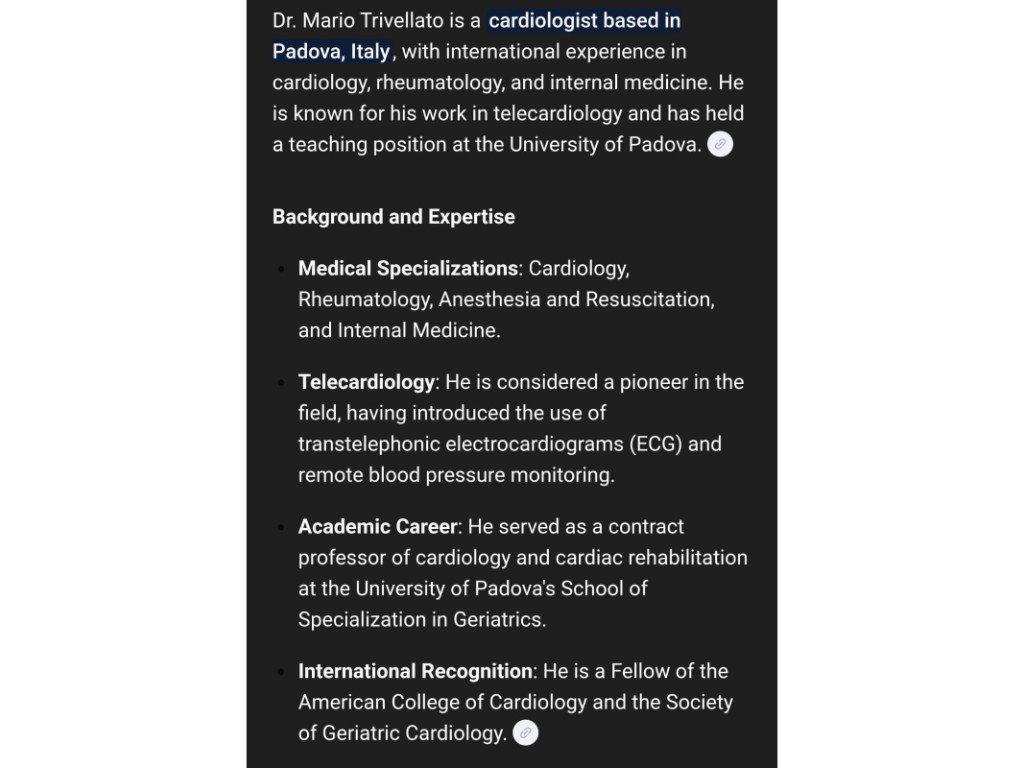Click the highlighted "Padova, Italy" text
Screen dimensions: 1024x768
pos(331,52)
